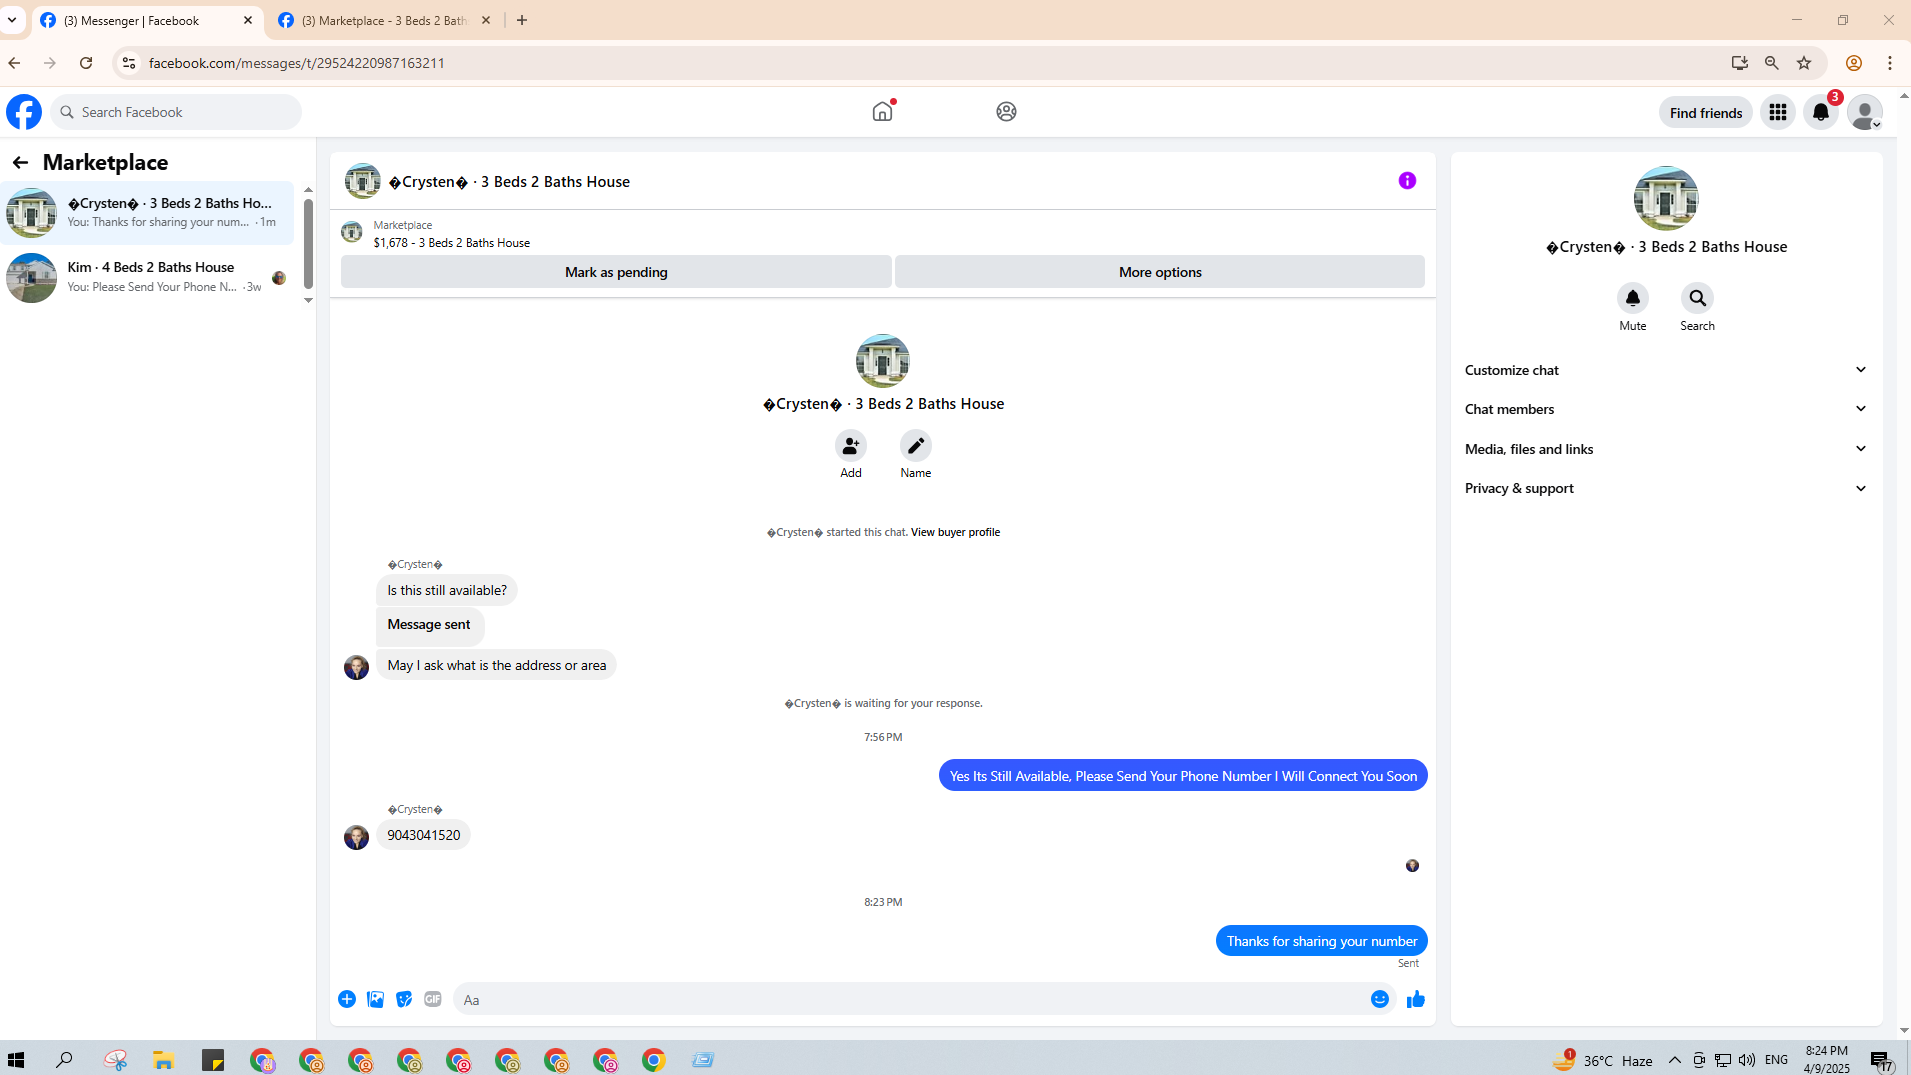Click the Name edit pencil icon
This screenshot has width=1911, height=1075.
point(915,446)
